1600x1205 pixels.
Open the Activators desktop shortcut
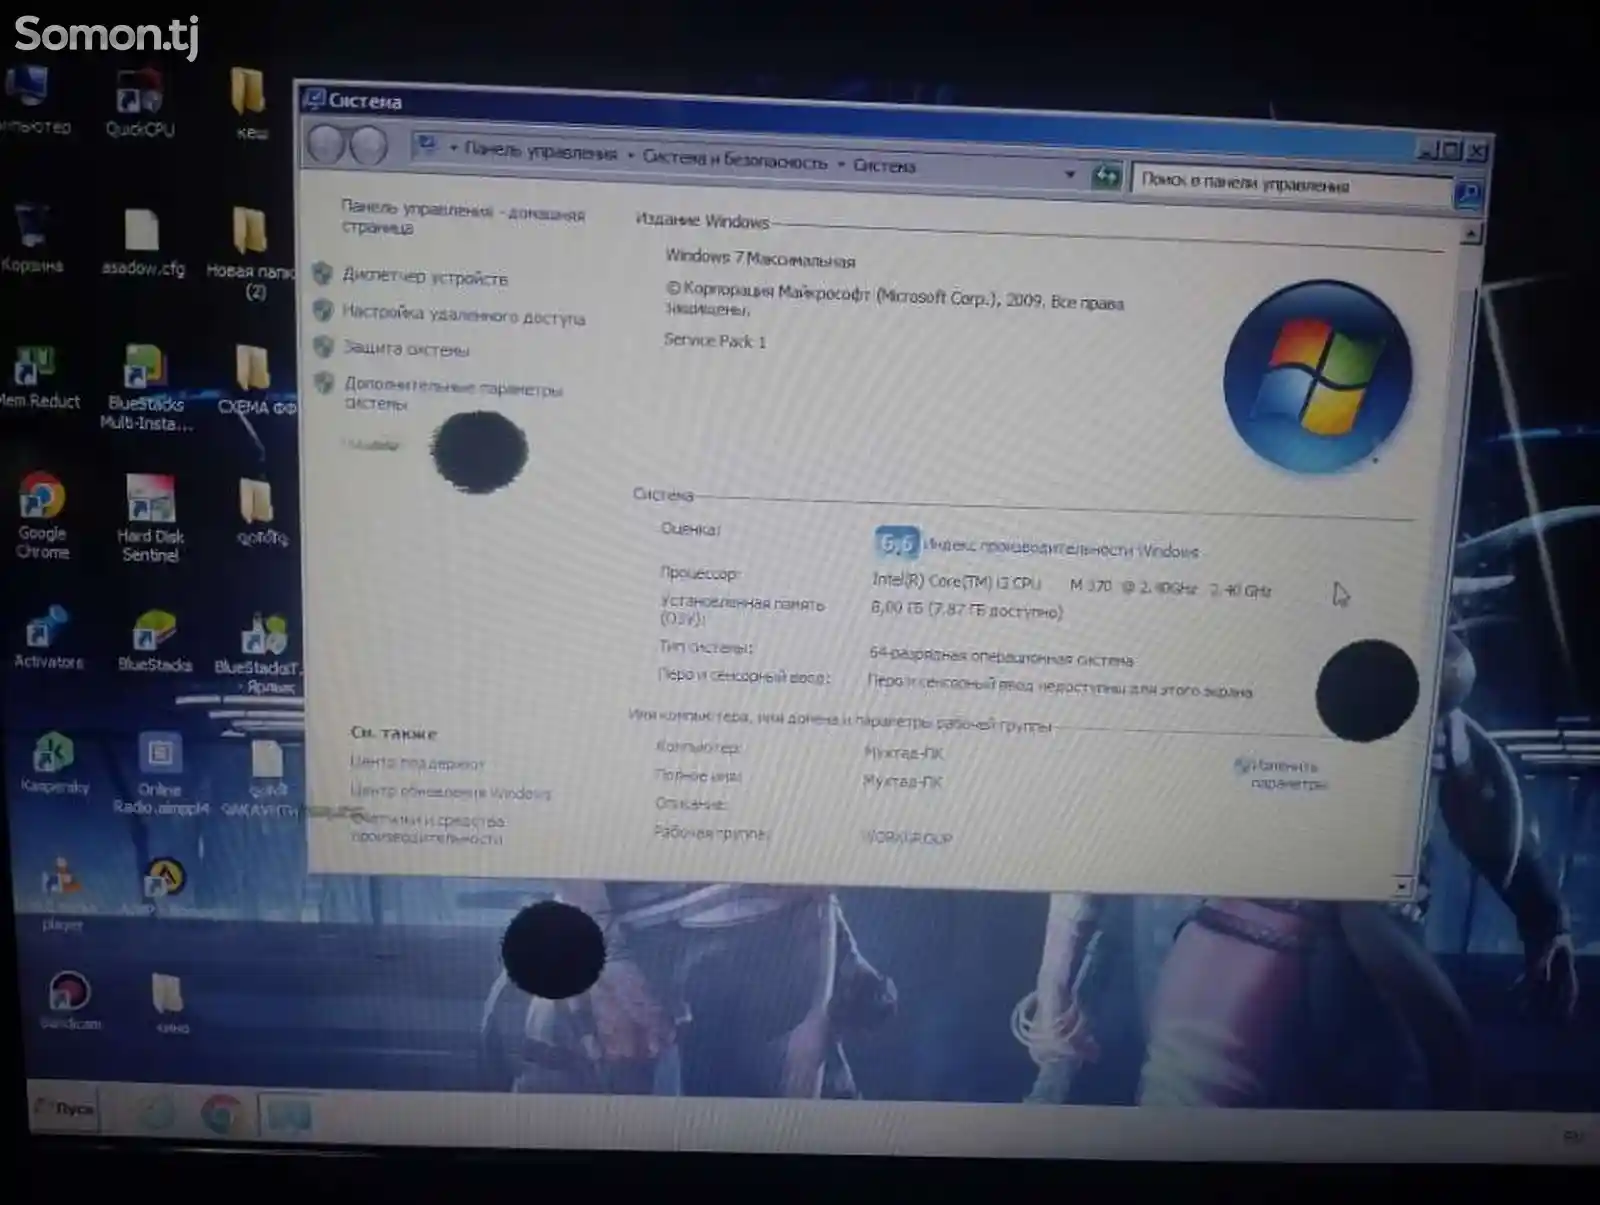point(48,637)
